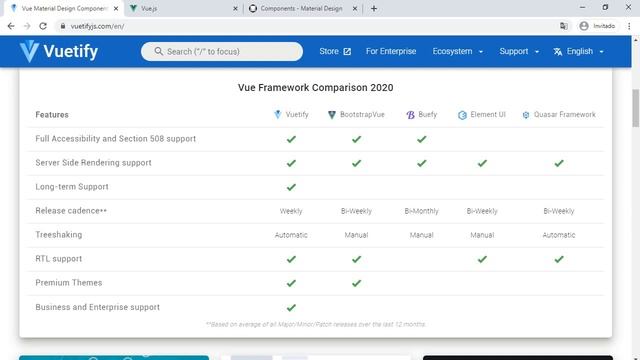Open the For Enterprise link

tap(391, 51)
